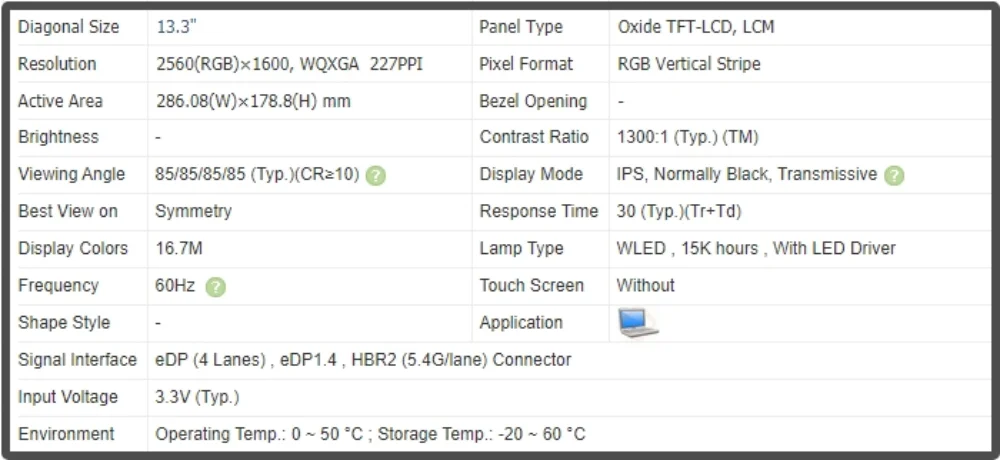
Task: Click the Frequency row label
Action: point(58,285)
